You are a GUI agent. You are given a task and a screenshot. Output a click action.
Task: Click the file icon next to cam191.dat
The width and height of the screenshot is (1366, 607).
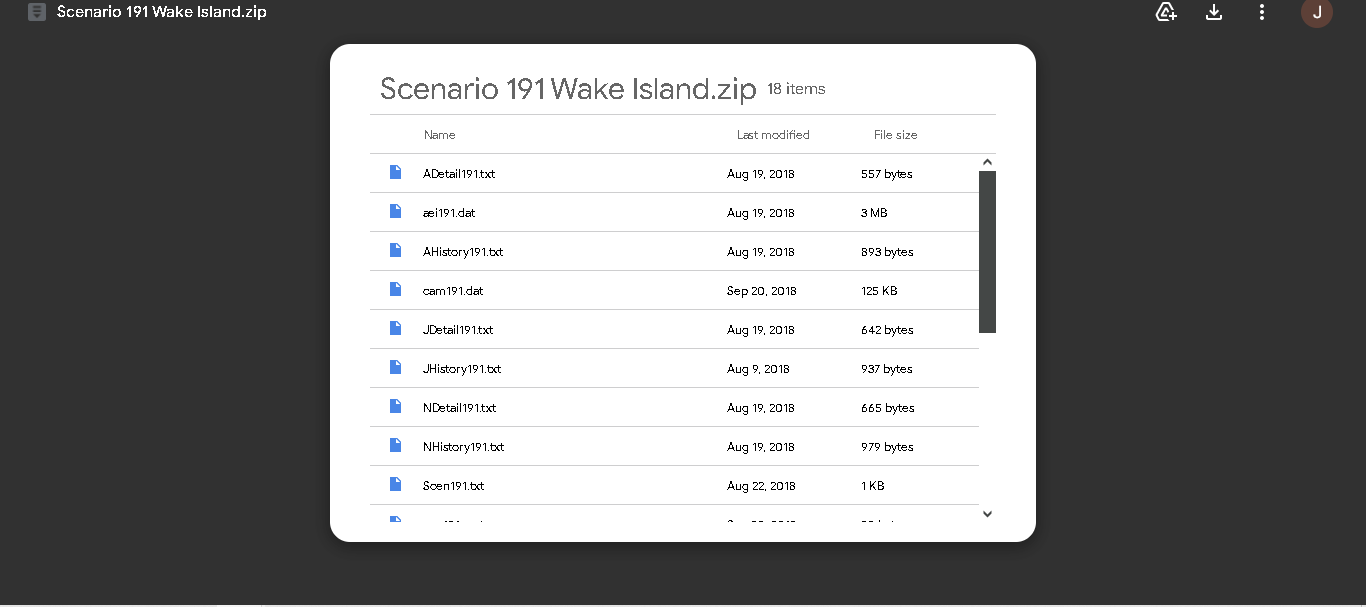pyautogui.click(x=396, y=290)
